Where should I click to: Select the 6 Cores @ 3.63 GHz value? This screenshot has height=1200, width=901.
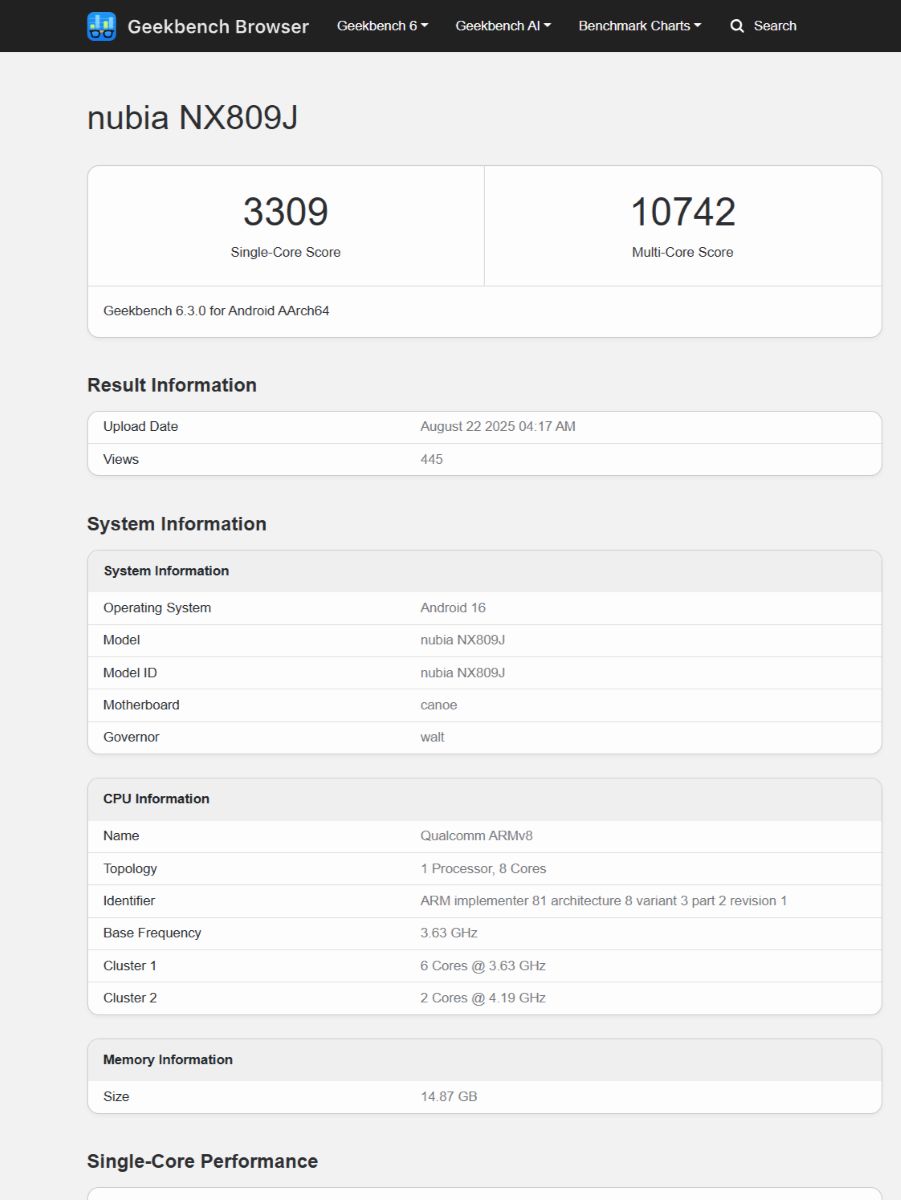coord(483,966)
